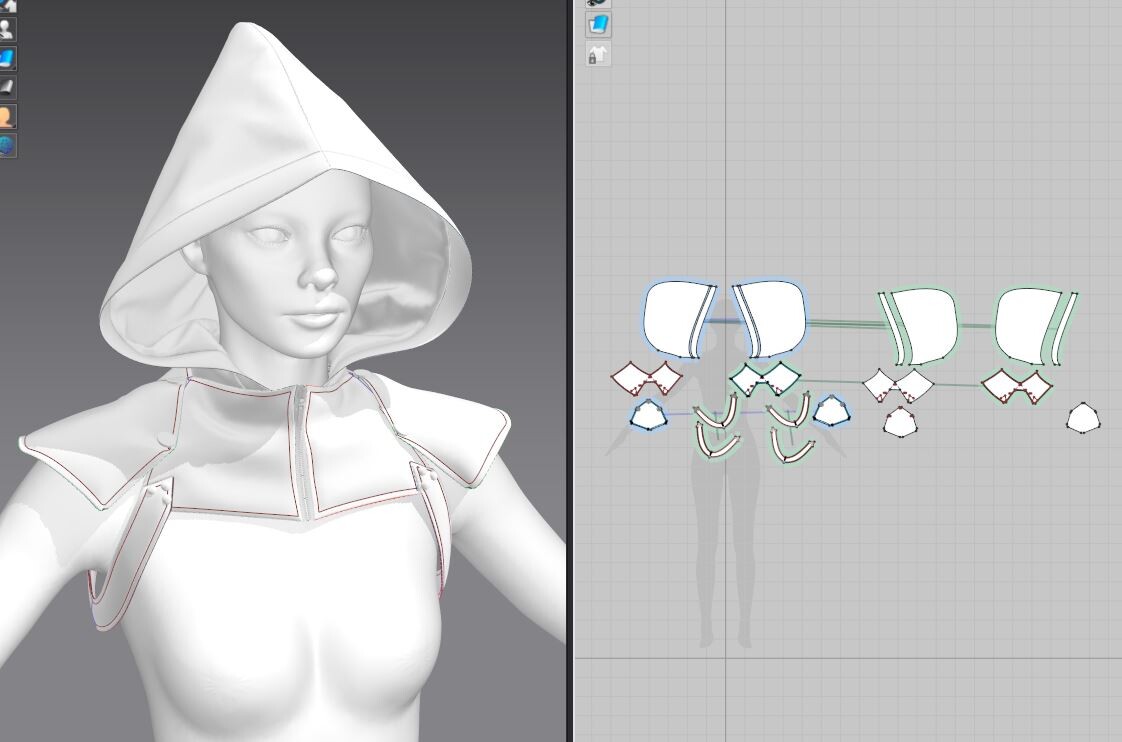
Task: Toggle the garment lock icon in the 2D window
Action: [596, 56]
